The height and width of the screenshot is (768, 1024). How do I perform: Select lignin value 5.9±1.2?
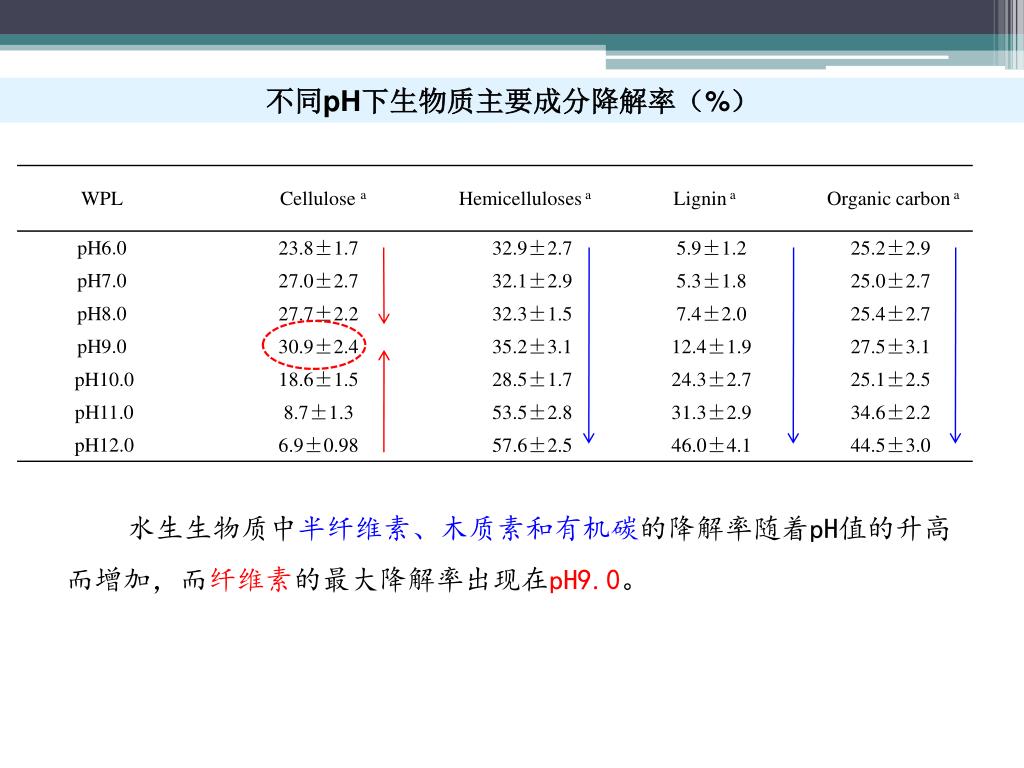pos(711,248)
